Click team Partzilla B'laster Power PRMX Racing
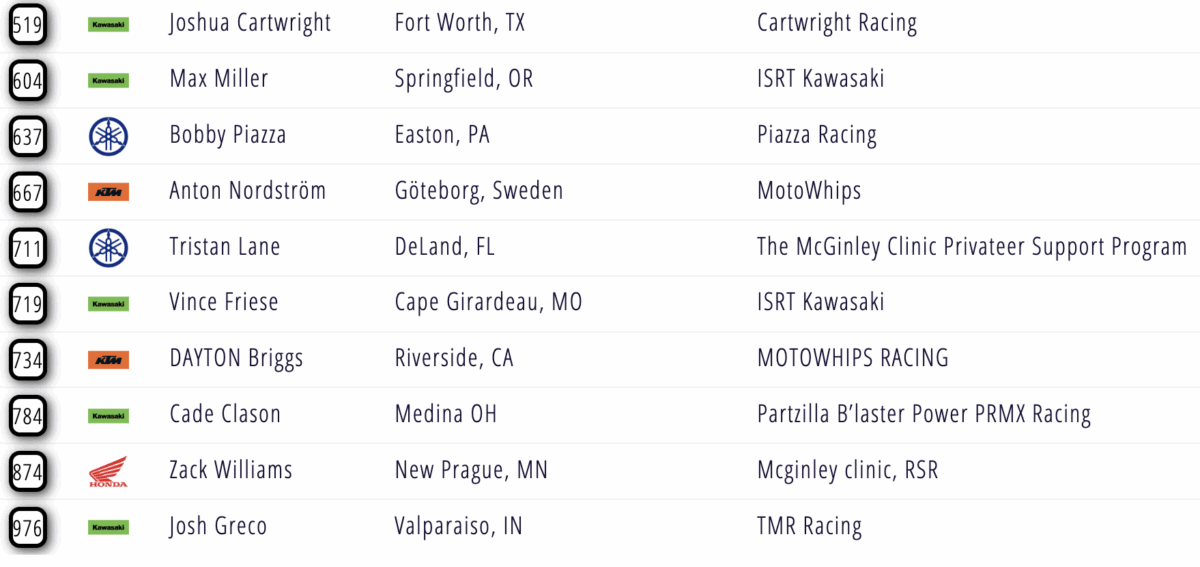 pos(923,414)
